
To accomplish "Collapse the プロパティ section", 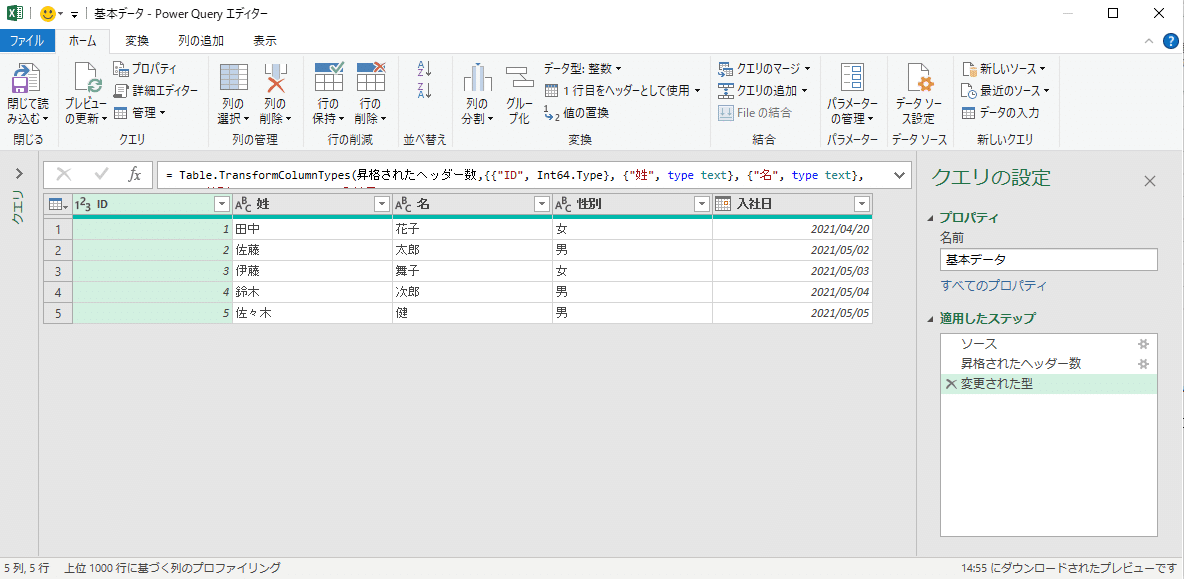I will [x=930, y=218].
